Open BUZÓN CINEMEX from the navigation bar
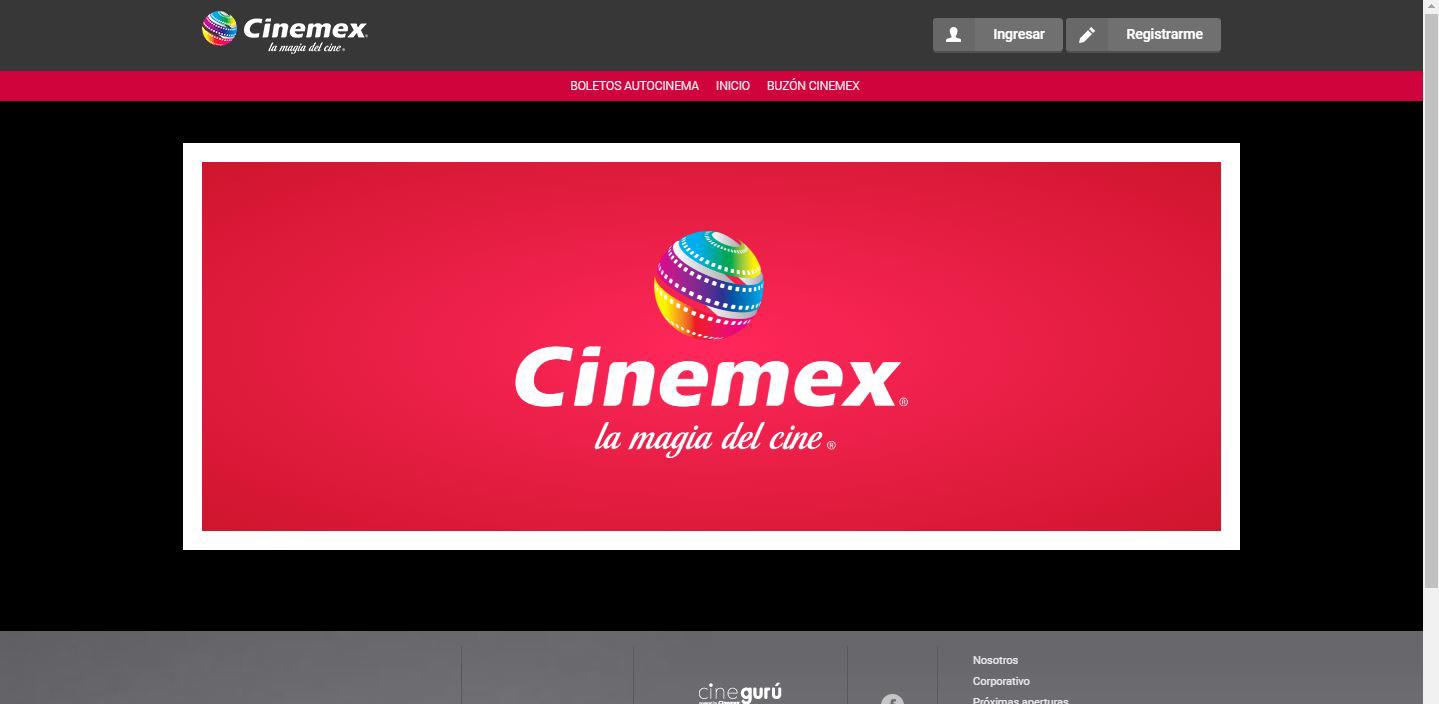 [813, 85]
